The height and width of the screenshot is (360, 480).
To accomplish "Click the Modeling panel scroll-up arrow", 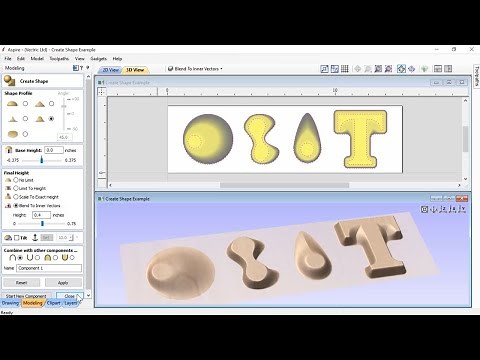I will [x=88, y=77].
